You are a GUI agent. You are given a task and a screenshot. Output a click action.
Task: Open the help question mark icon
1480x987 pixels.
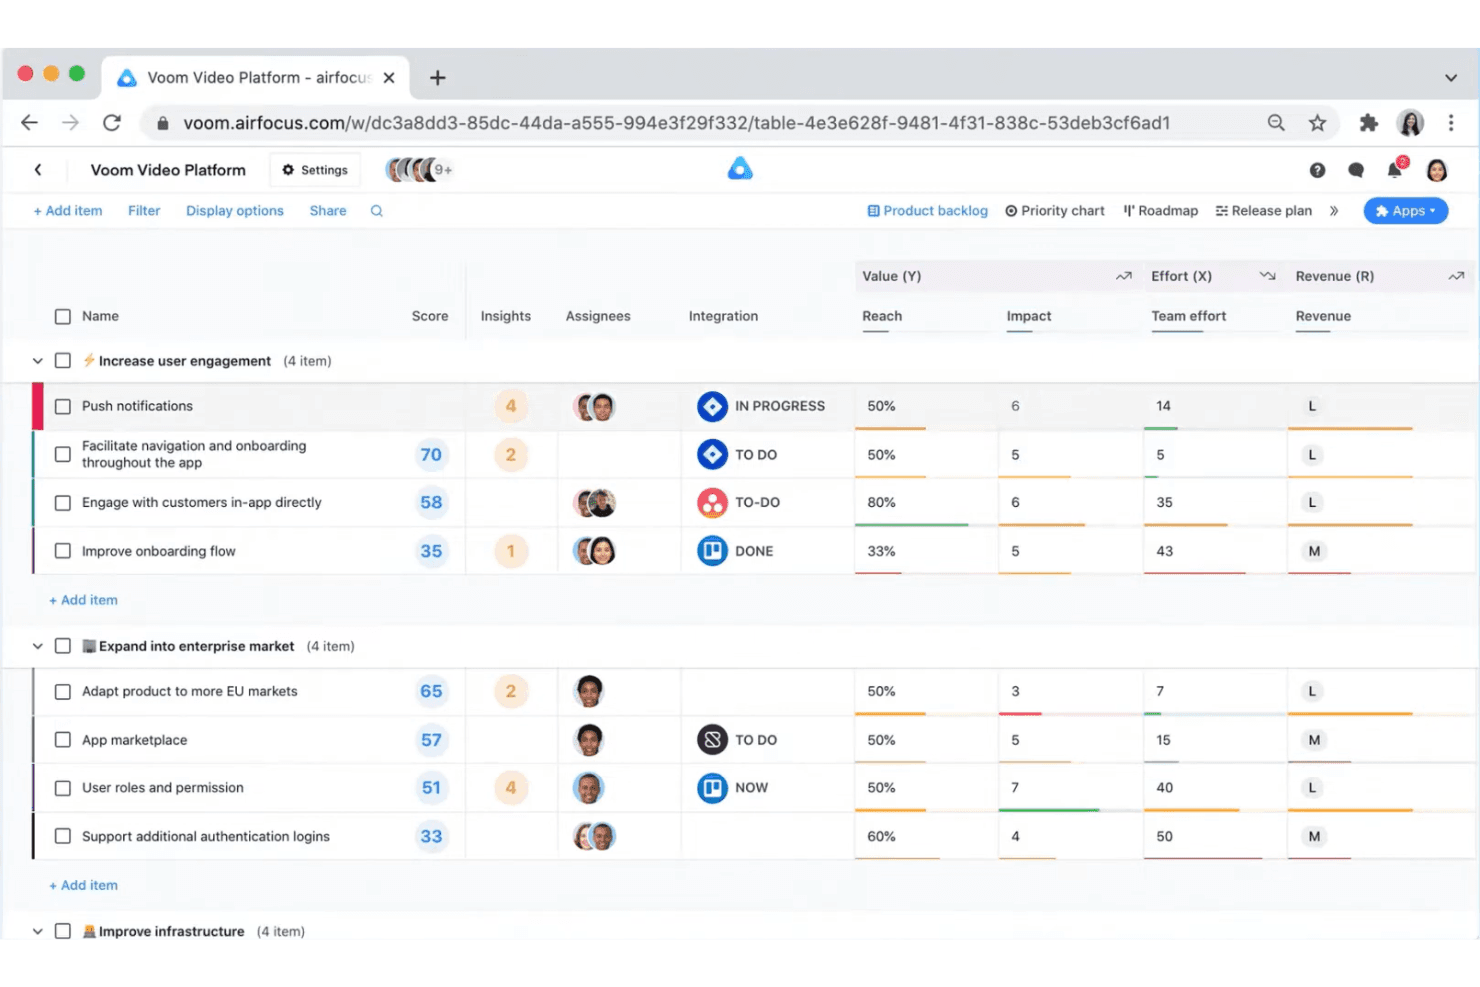1317,170
